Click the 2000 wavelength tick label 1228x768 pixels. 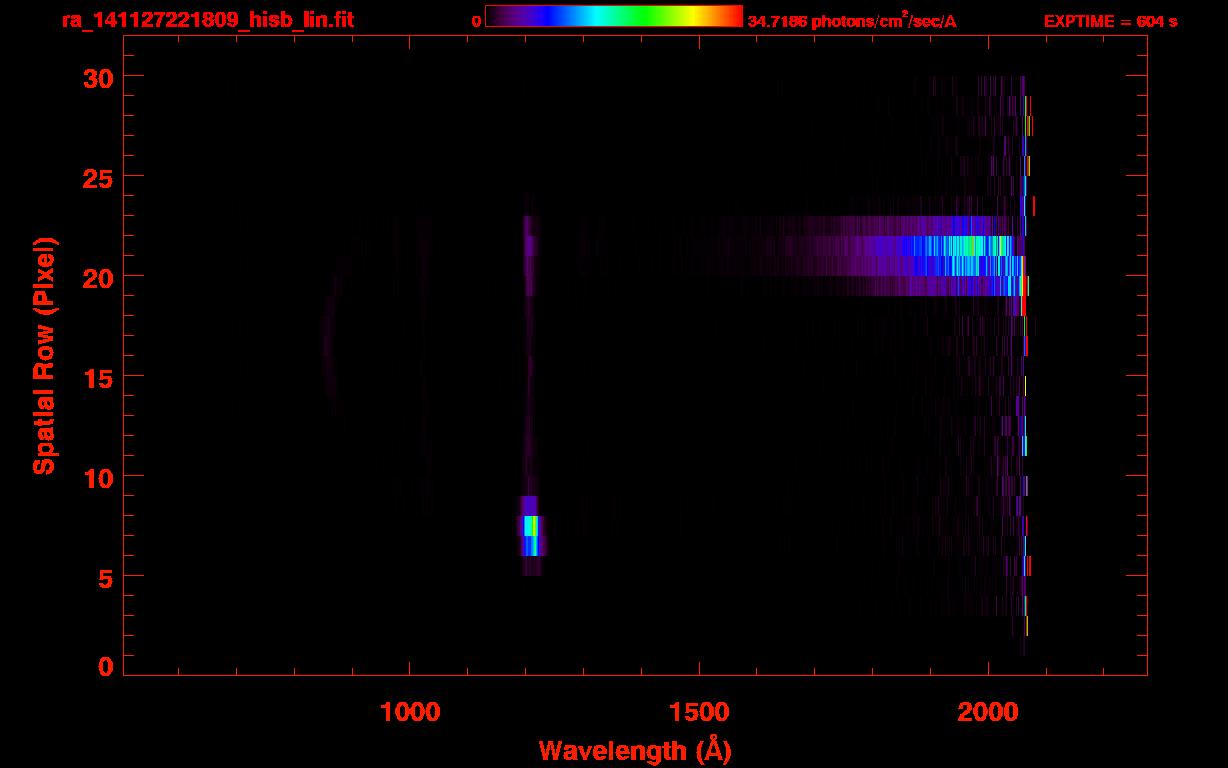988,712
